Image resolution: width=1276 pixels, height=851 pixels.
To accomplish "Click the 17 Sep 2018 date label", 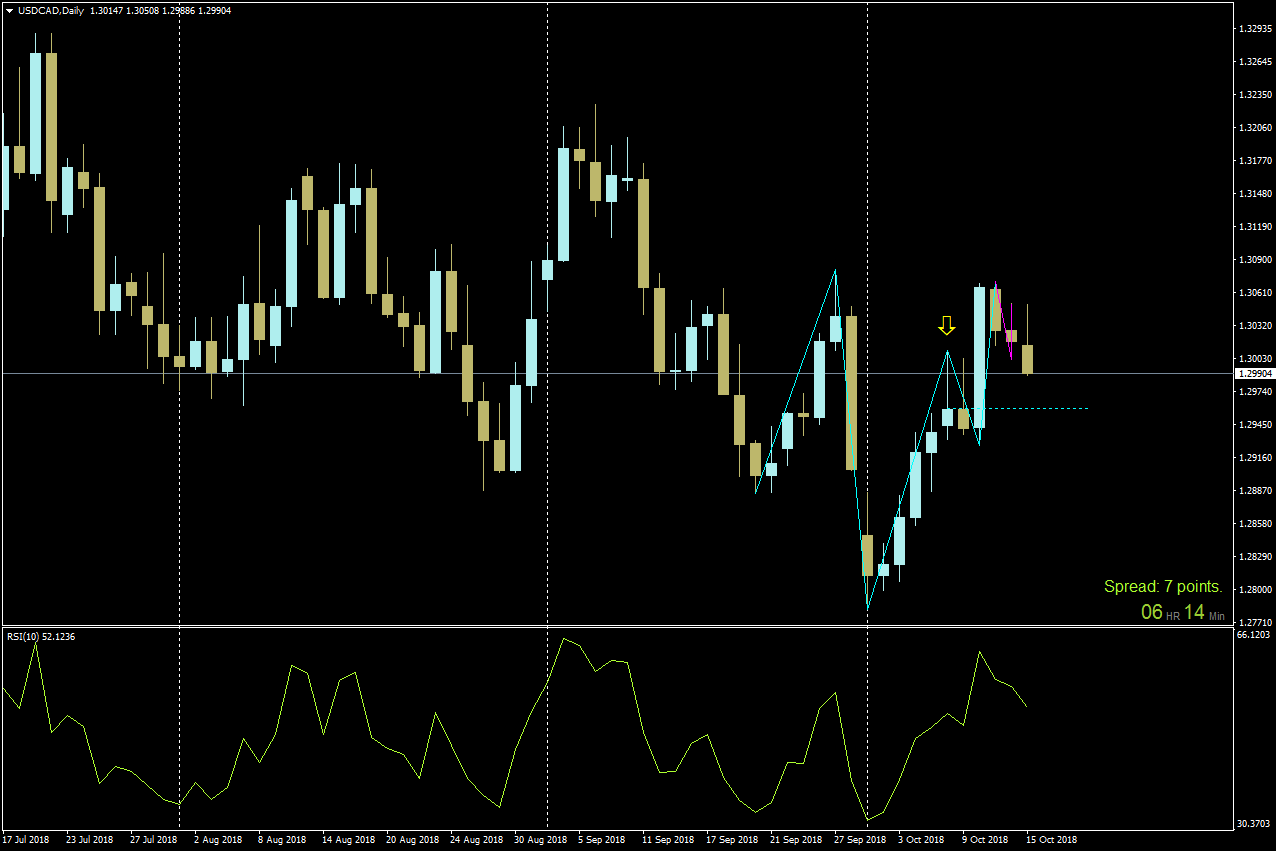I will tap(732, 840).
